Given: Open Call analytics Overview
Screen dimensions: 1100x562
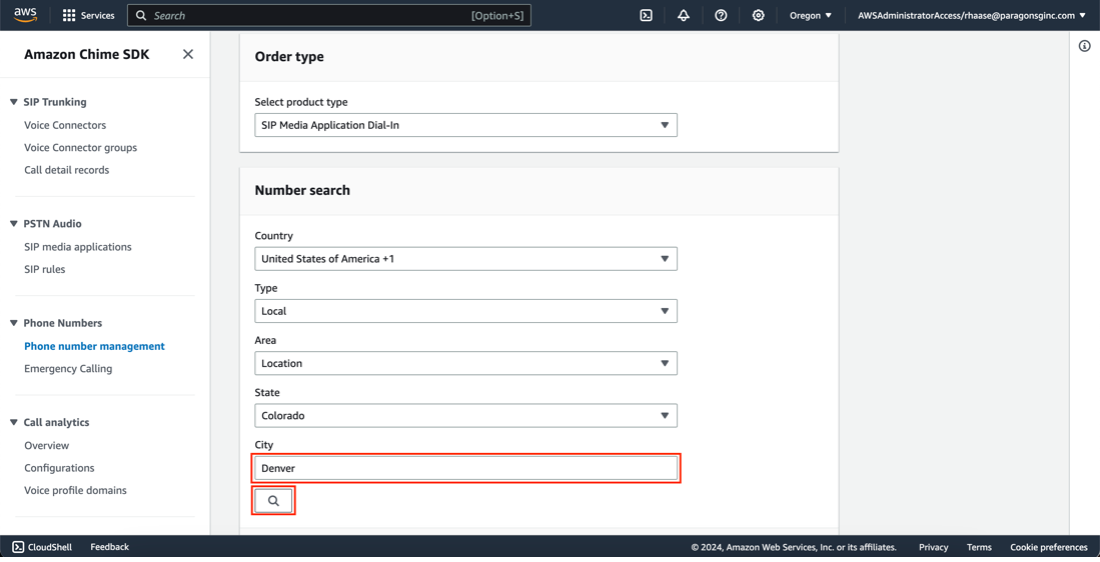Looking at the screenshot, I should [46, 446].
